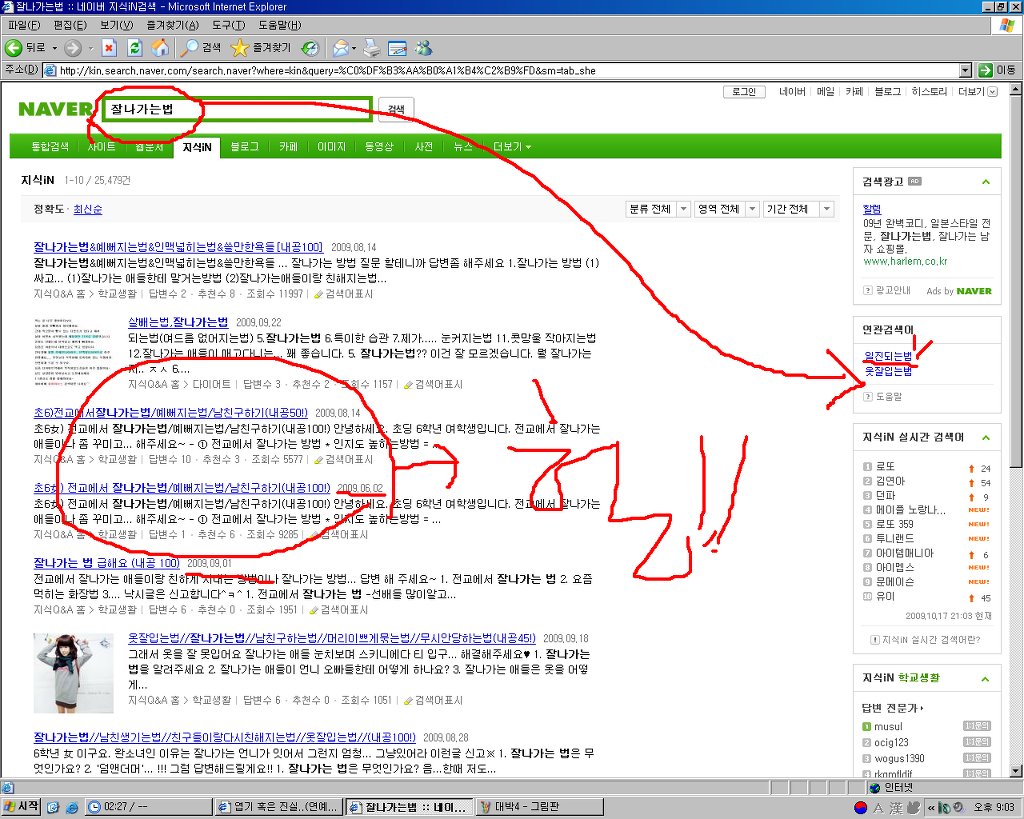Viewport: 1024px width, 819px height.
Task: Collapse the 지식iN 학교생활 panel
Action: [x=985, y=679]
